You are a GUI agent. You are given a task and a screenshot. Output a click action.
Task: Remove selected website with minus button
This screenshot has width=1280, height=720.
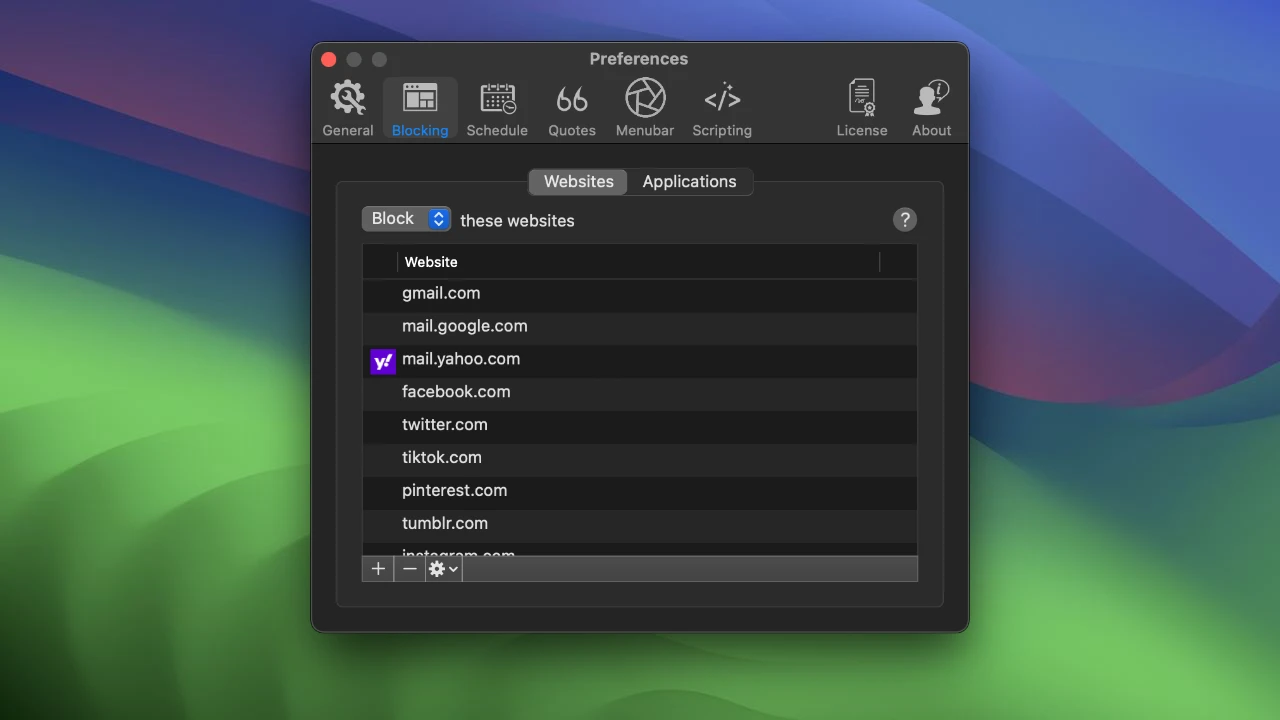click(409, 569)
